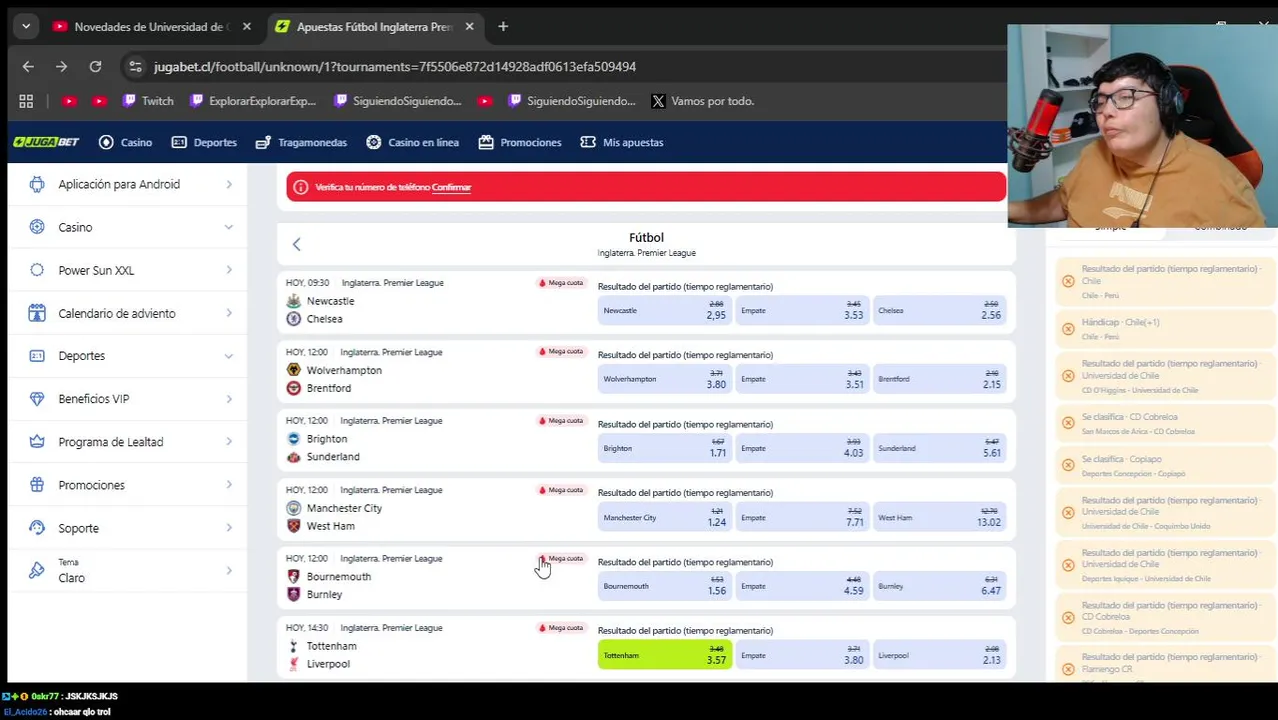Open the Jugabet logo home link
This screenshot has height=720, width=1278.
46,142
